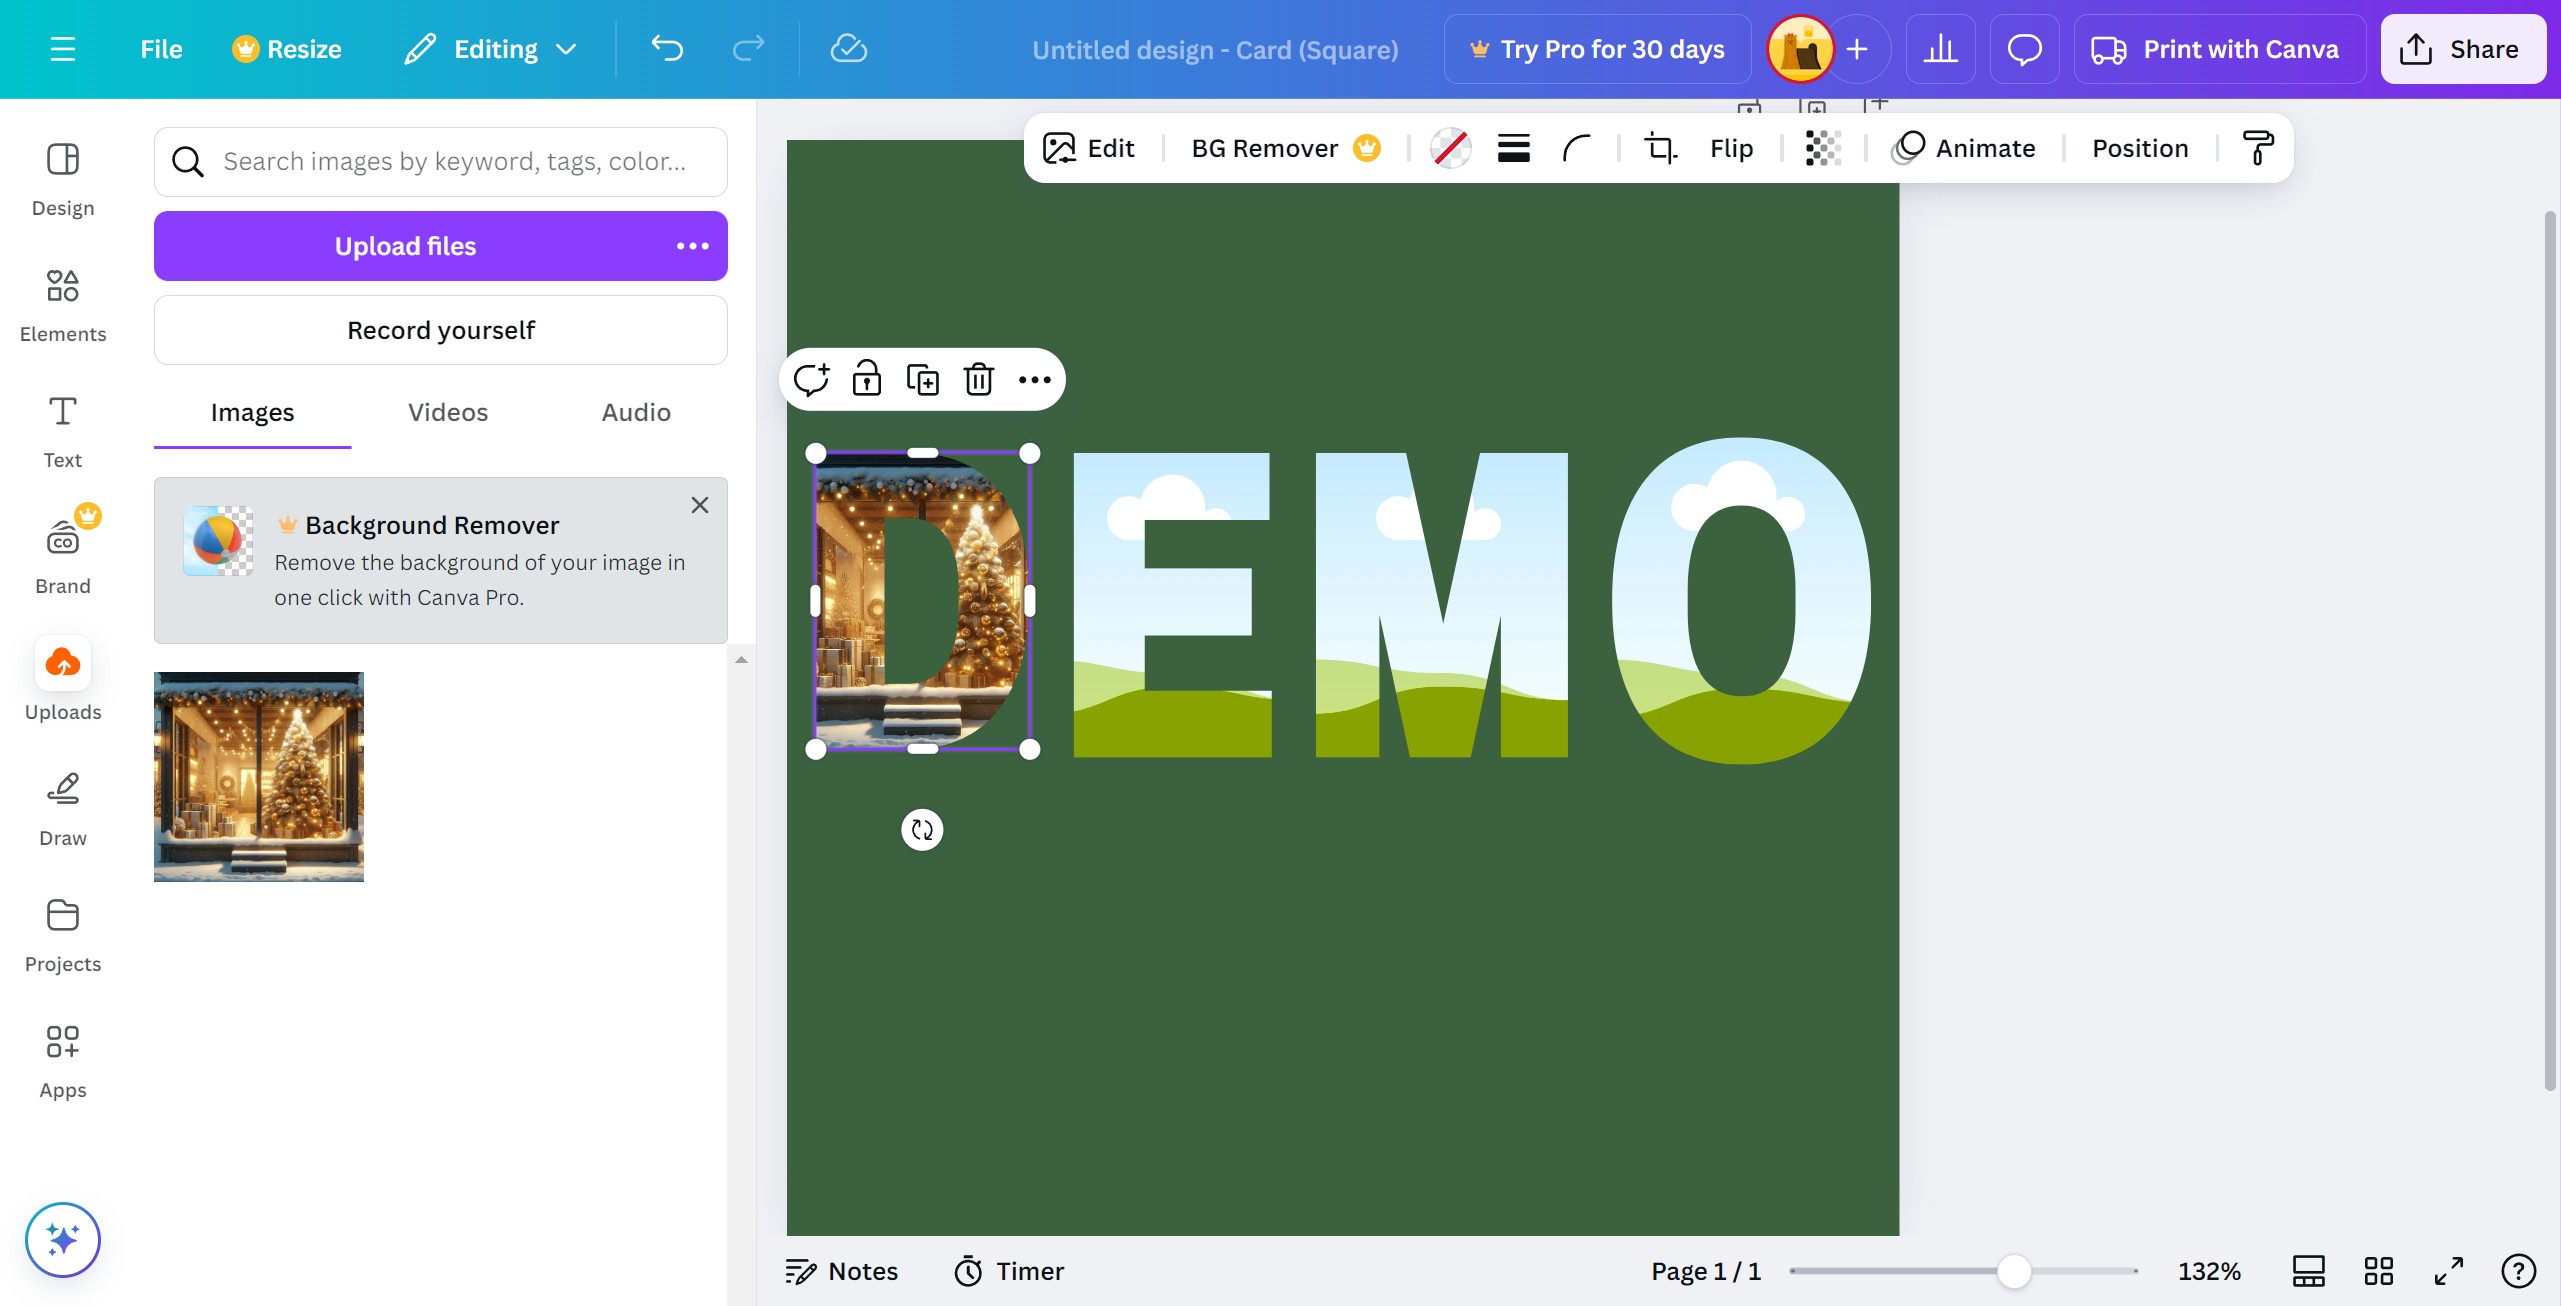
Task: Toggle grid view in bottom bar
Action: (2378, 1271)
